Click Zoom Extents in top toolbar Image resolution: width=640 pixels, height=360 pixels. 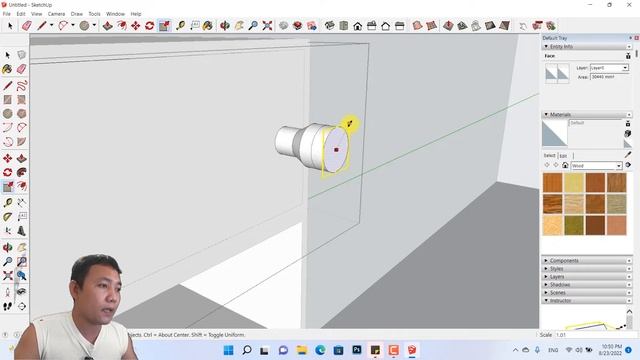[267, 26]
